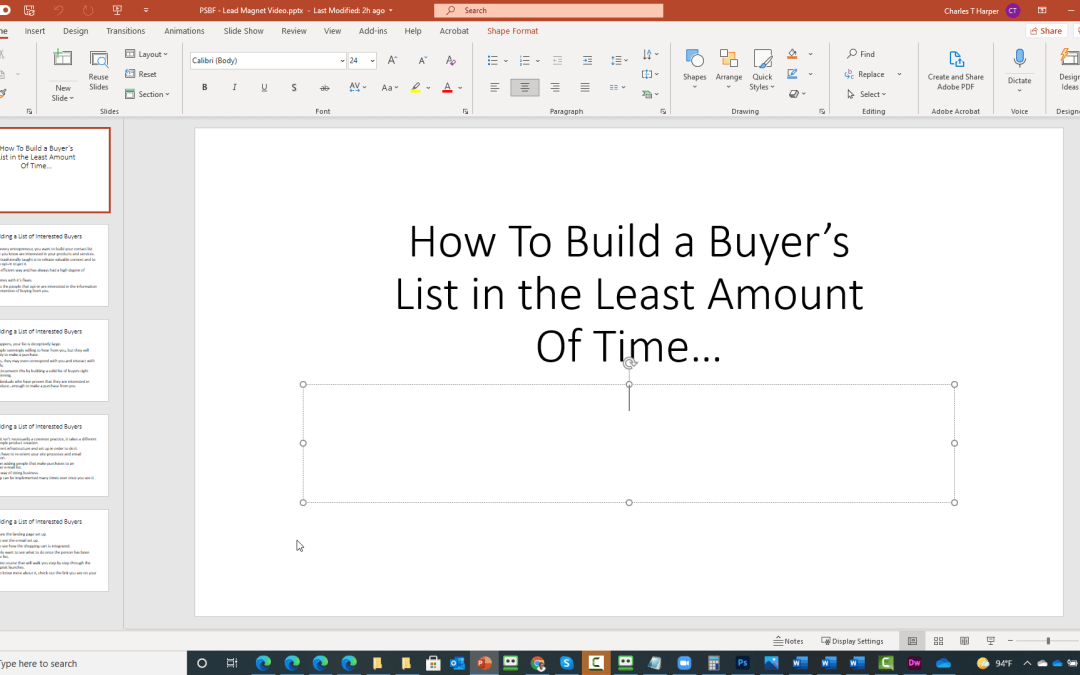1080x675 pixels.
Task: Start presentation from beginning in Quick Access
Action: [x=117, y=10]
